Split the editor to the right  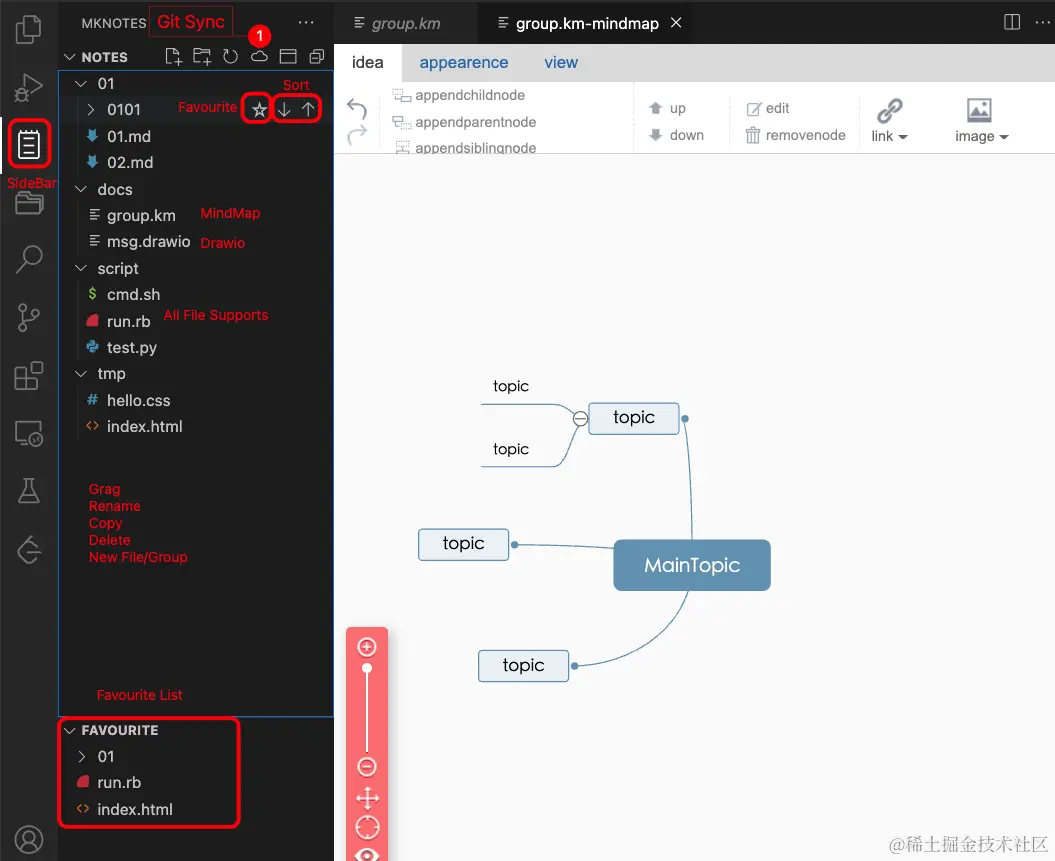point(1012,22)
